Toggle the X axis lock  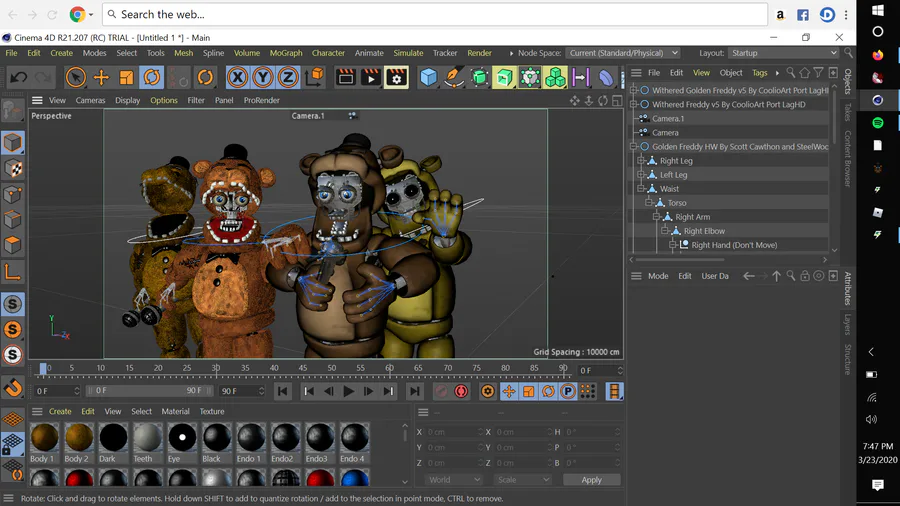coord(237,77)
